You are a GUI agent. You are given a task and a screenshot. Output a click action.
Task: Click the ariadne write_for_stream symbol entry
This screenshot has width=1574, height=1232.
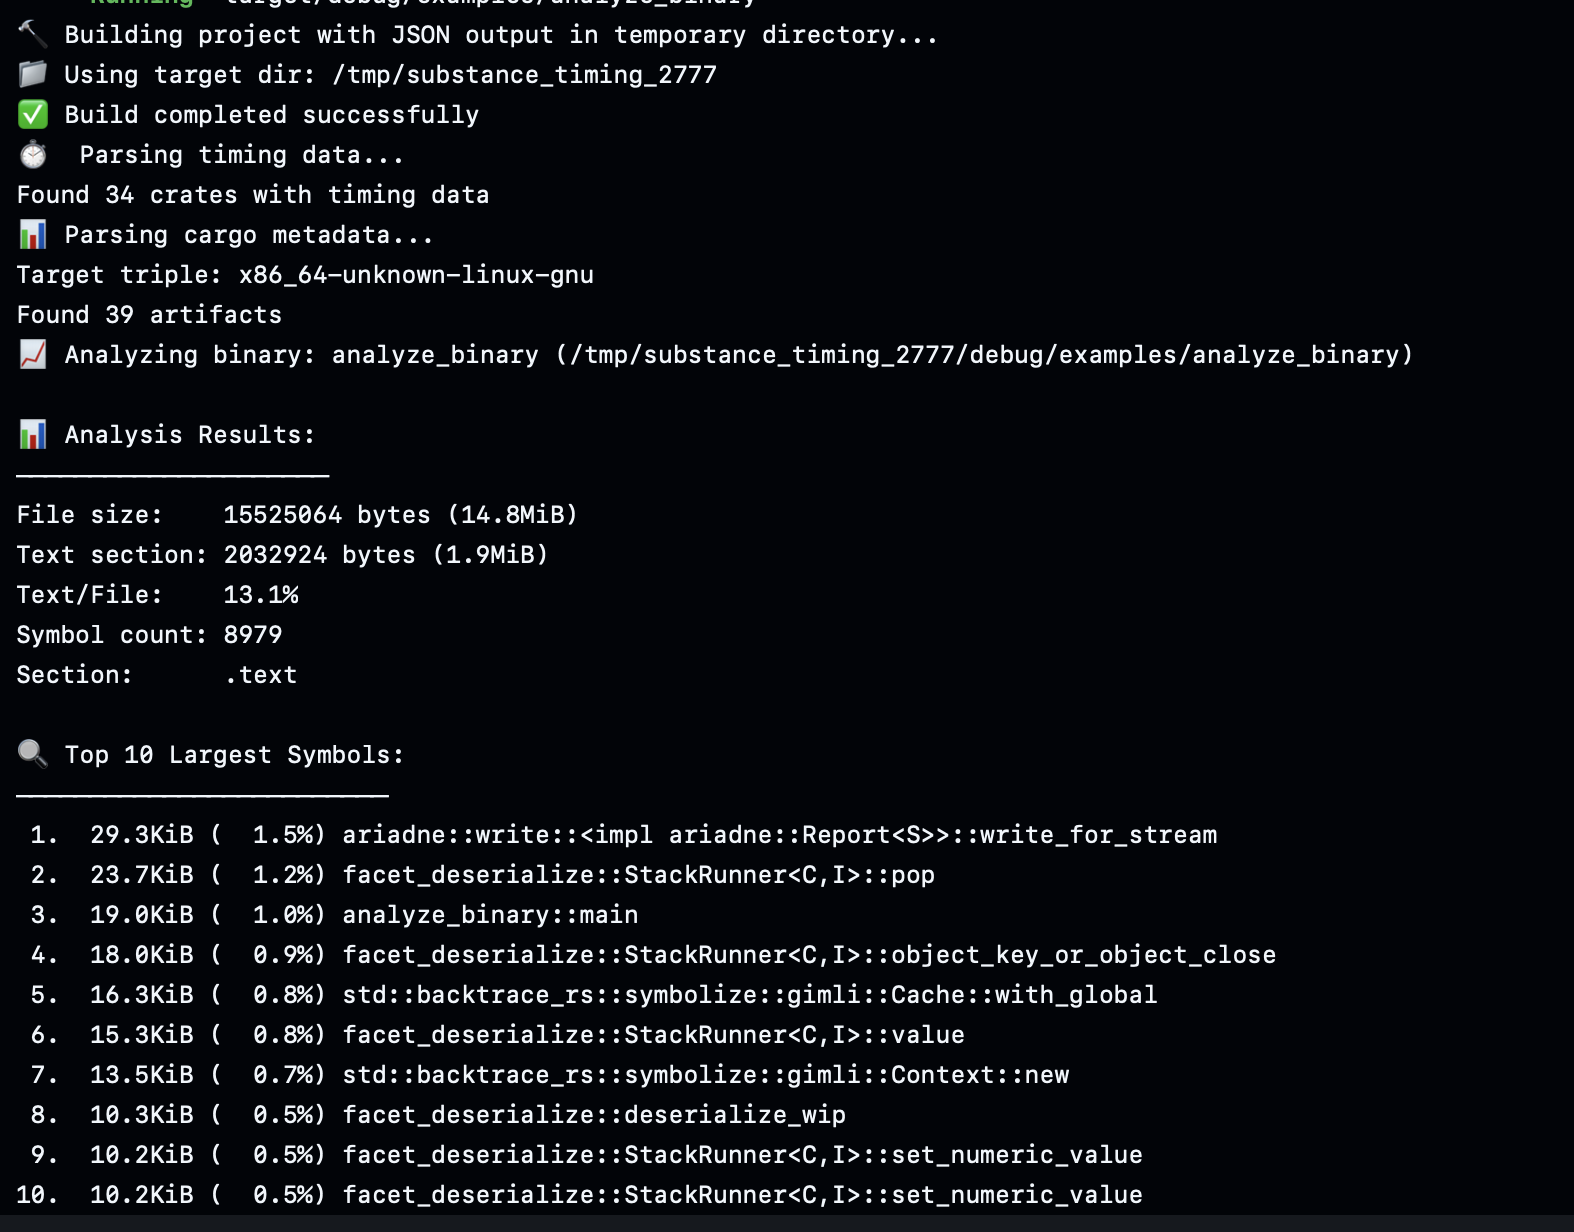point(779,835)
